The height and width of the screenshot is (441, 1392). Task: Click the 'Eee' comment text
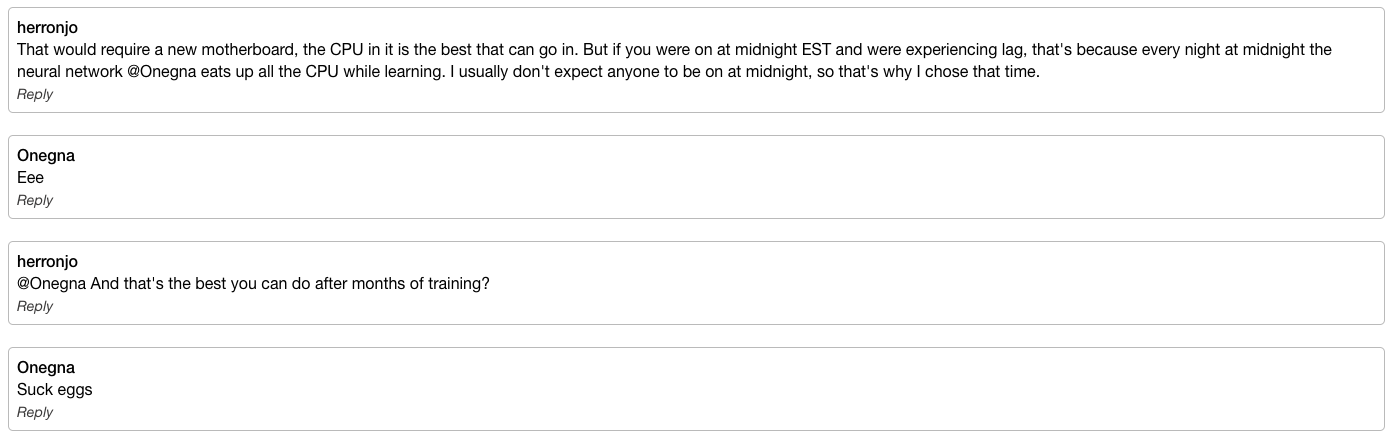[30, 178]
